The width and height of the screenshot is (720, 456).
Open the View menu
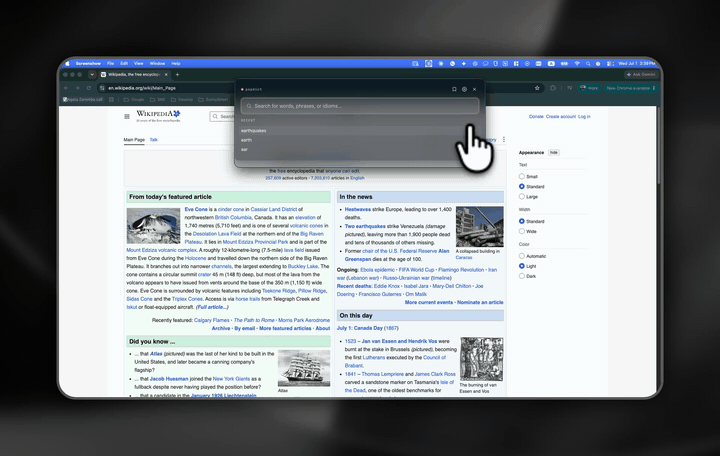coord(139,63)
